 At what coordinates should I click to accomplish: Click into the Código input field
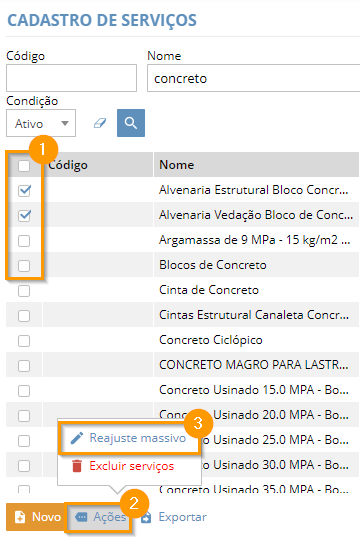tap(71, 78)
